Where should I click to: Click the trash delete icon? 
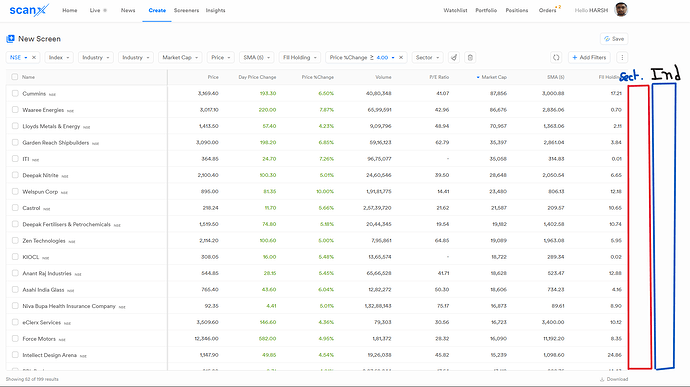pos(470,58)
